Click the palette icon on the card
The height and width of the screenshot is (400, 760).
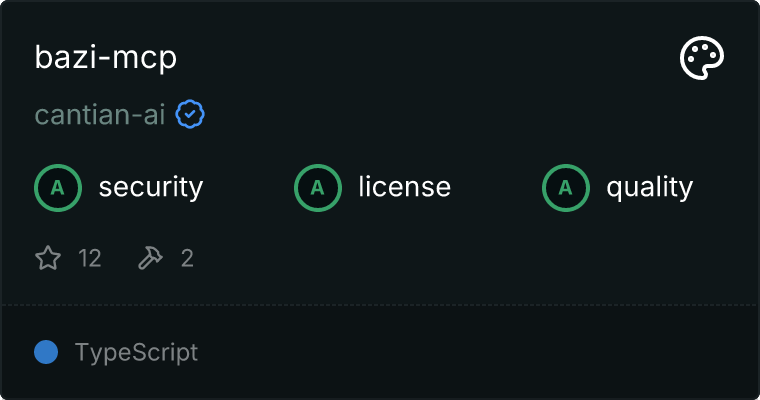click(x=702, y=59)
